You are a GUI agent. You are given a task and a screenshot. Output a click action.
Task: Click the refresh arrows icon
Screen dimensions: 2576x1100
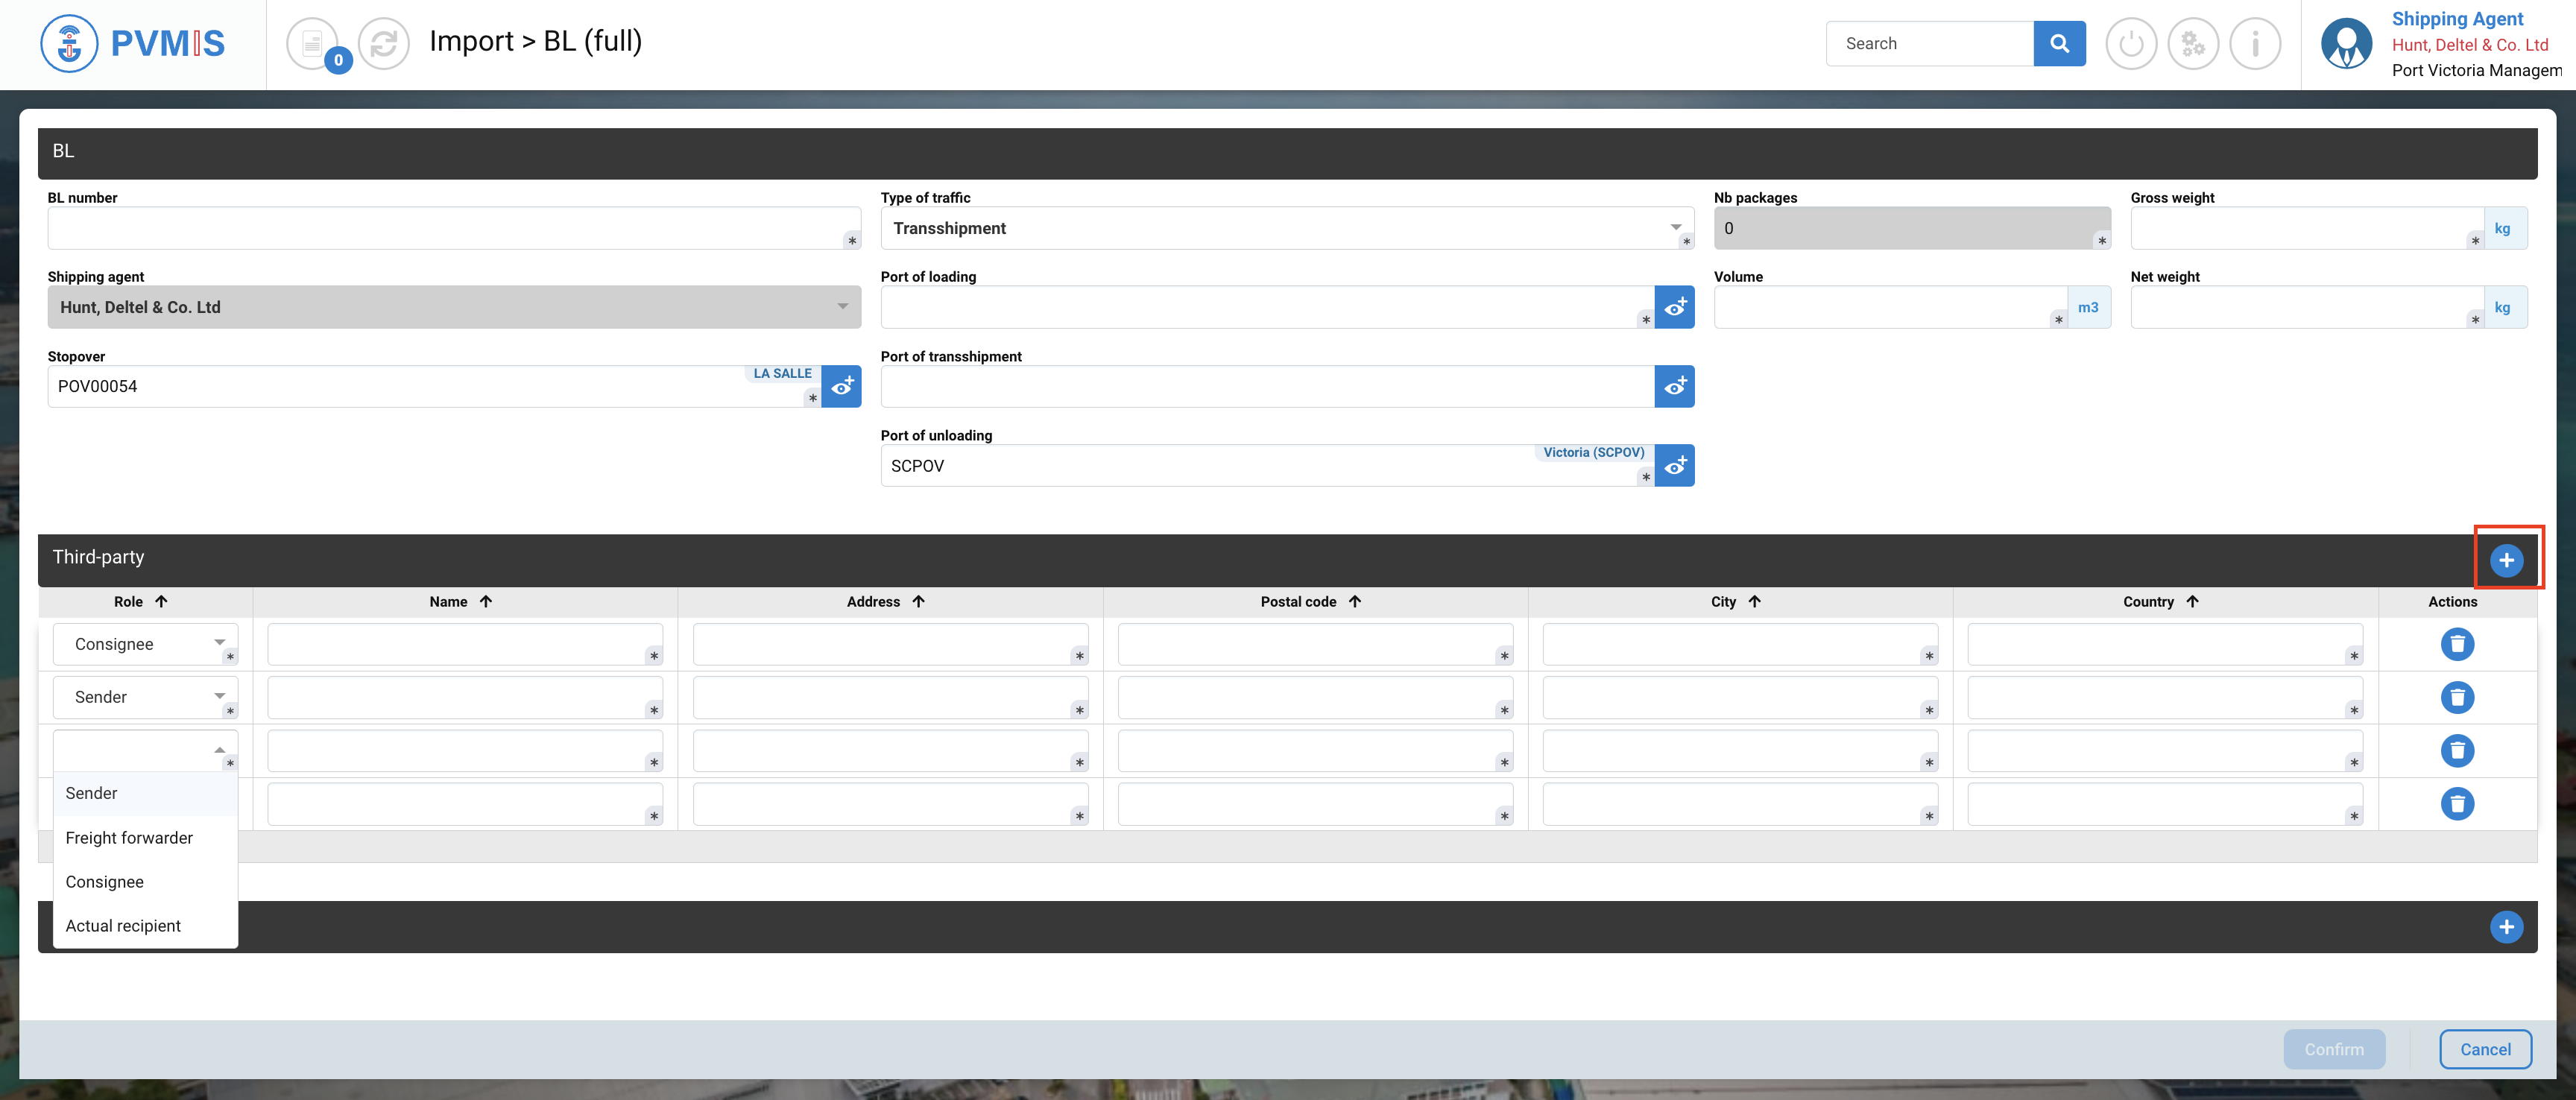point(383,44)
